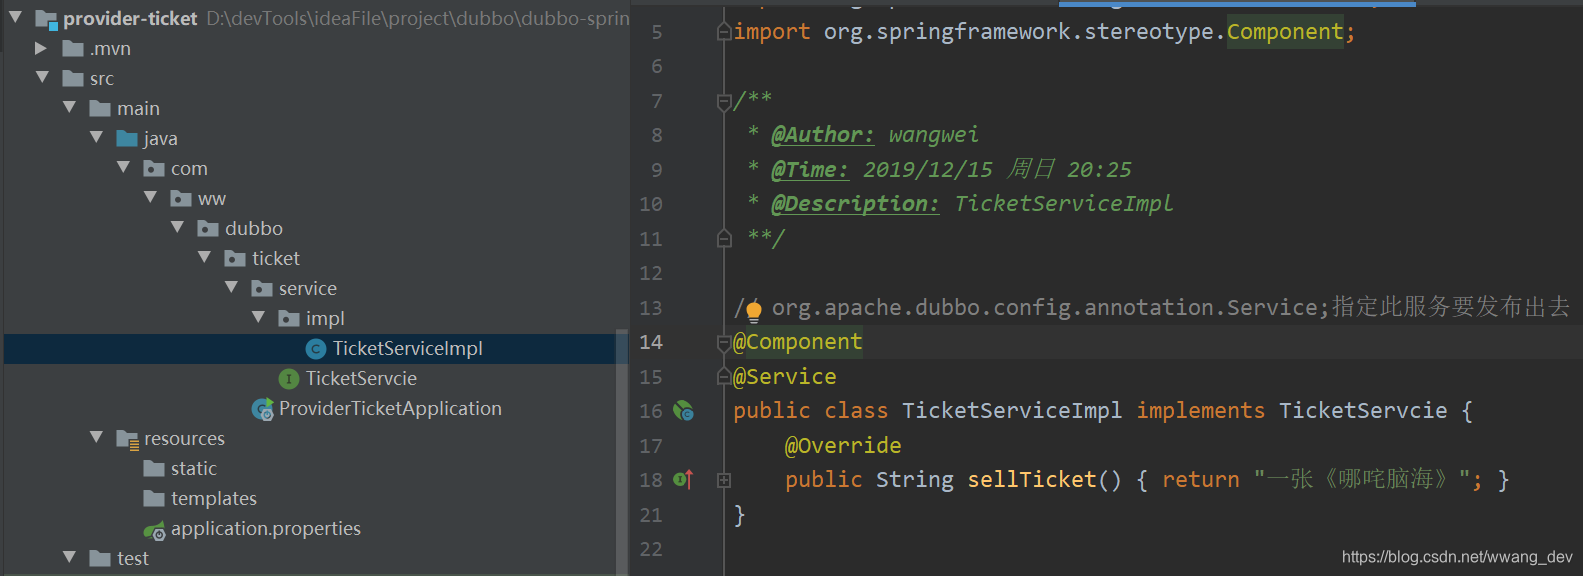Click the com package icon
This screenshot has height=576, width=1583.
point(154,168)
